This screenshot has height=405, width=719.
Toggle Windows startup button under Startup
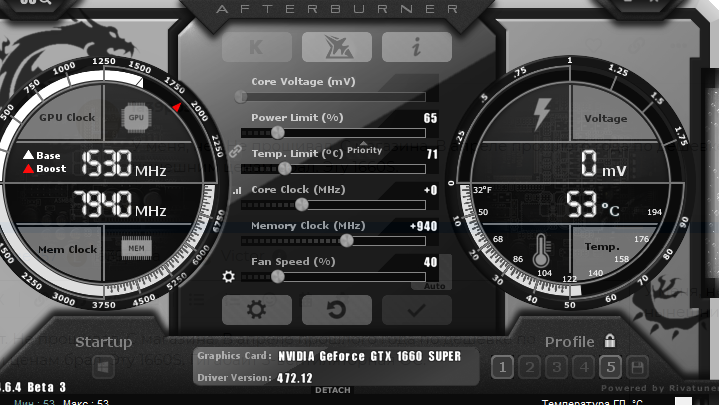point(103,367)
